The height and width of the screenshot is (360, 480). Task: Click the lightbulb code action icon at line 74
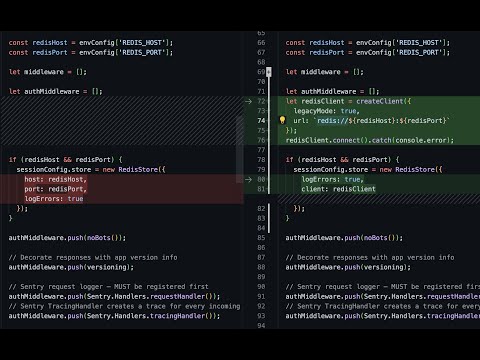coord(282,120)
